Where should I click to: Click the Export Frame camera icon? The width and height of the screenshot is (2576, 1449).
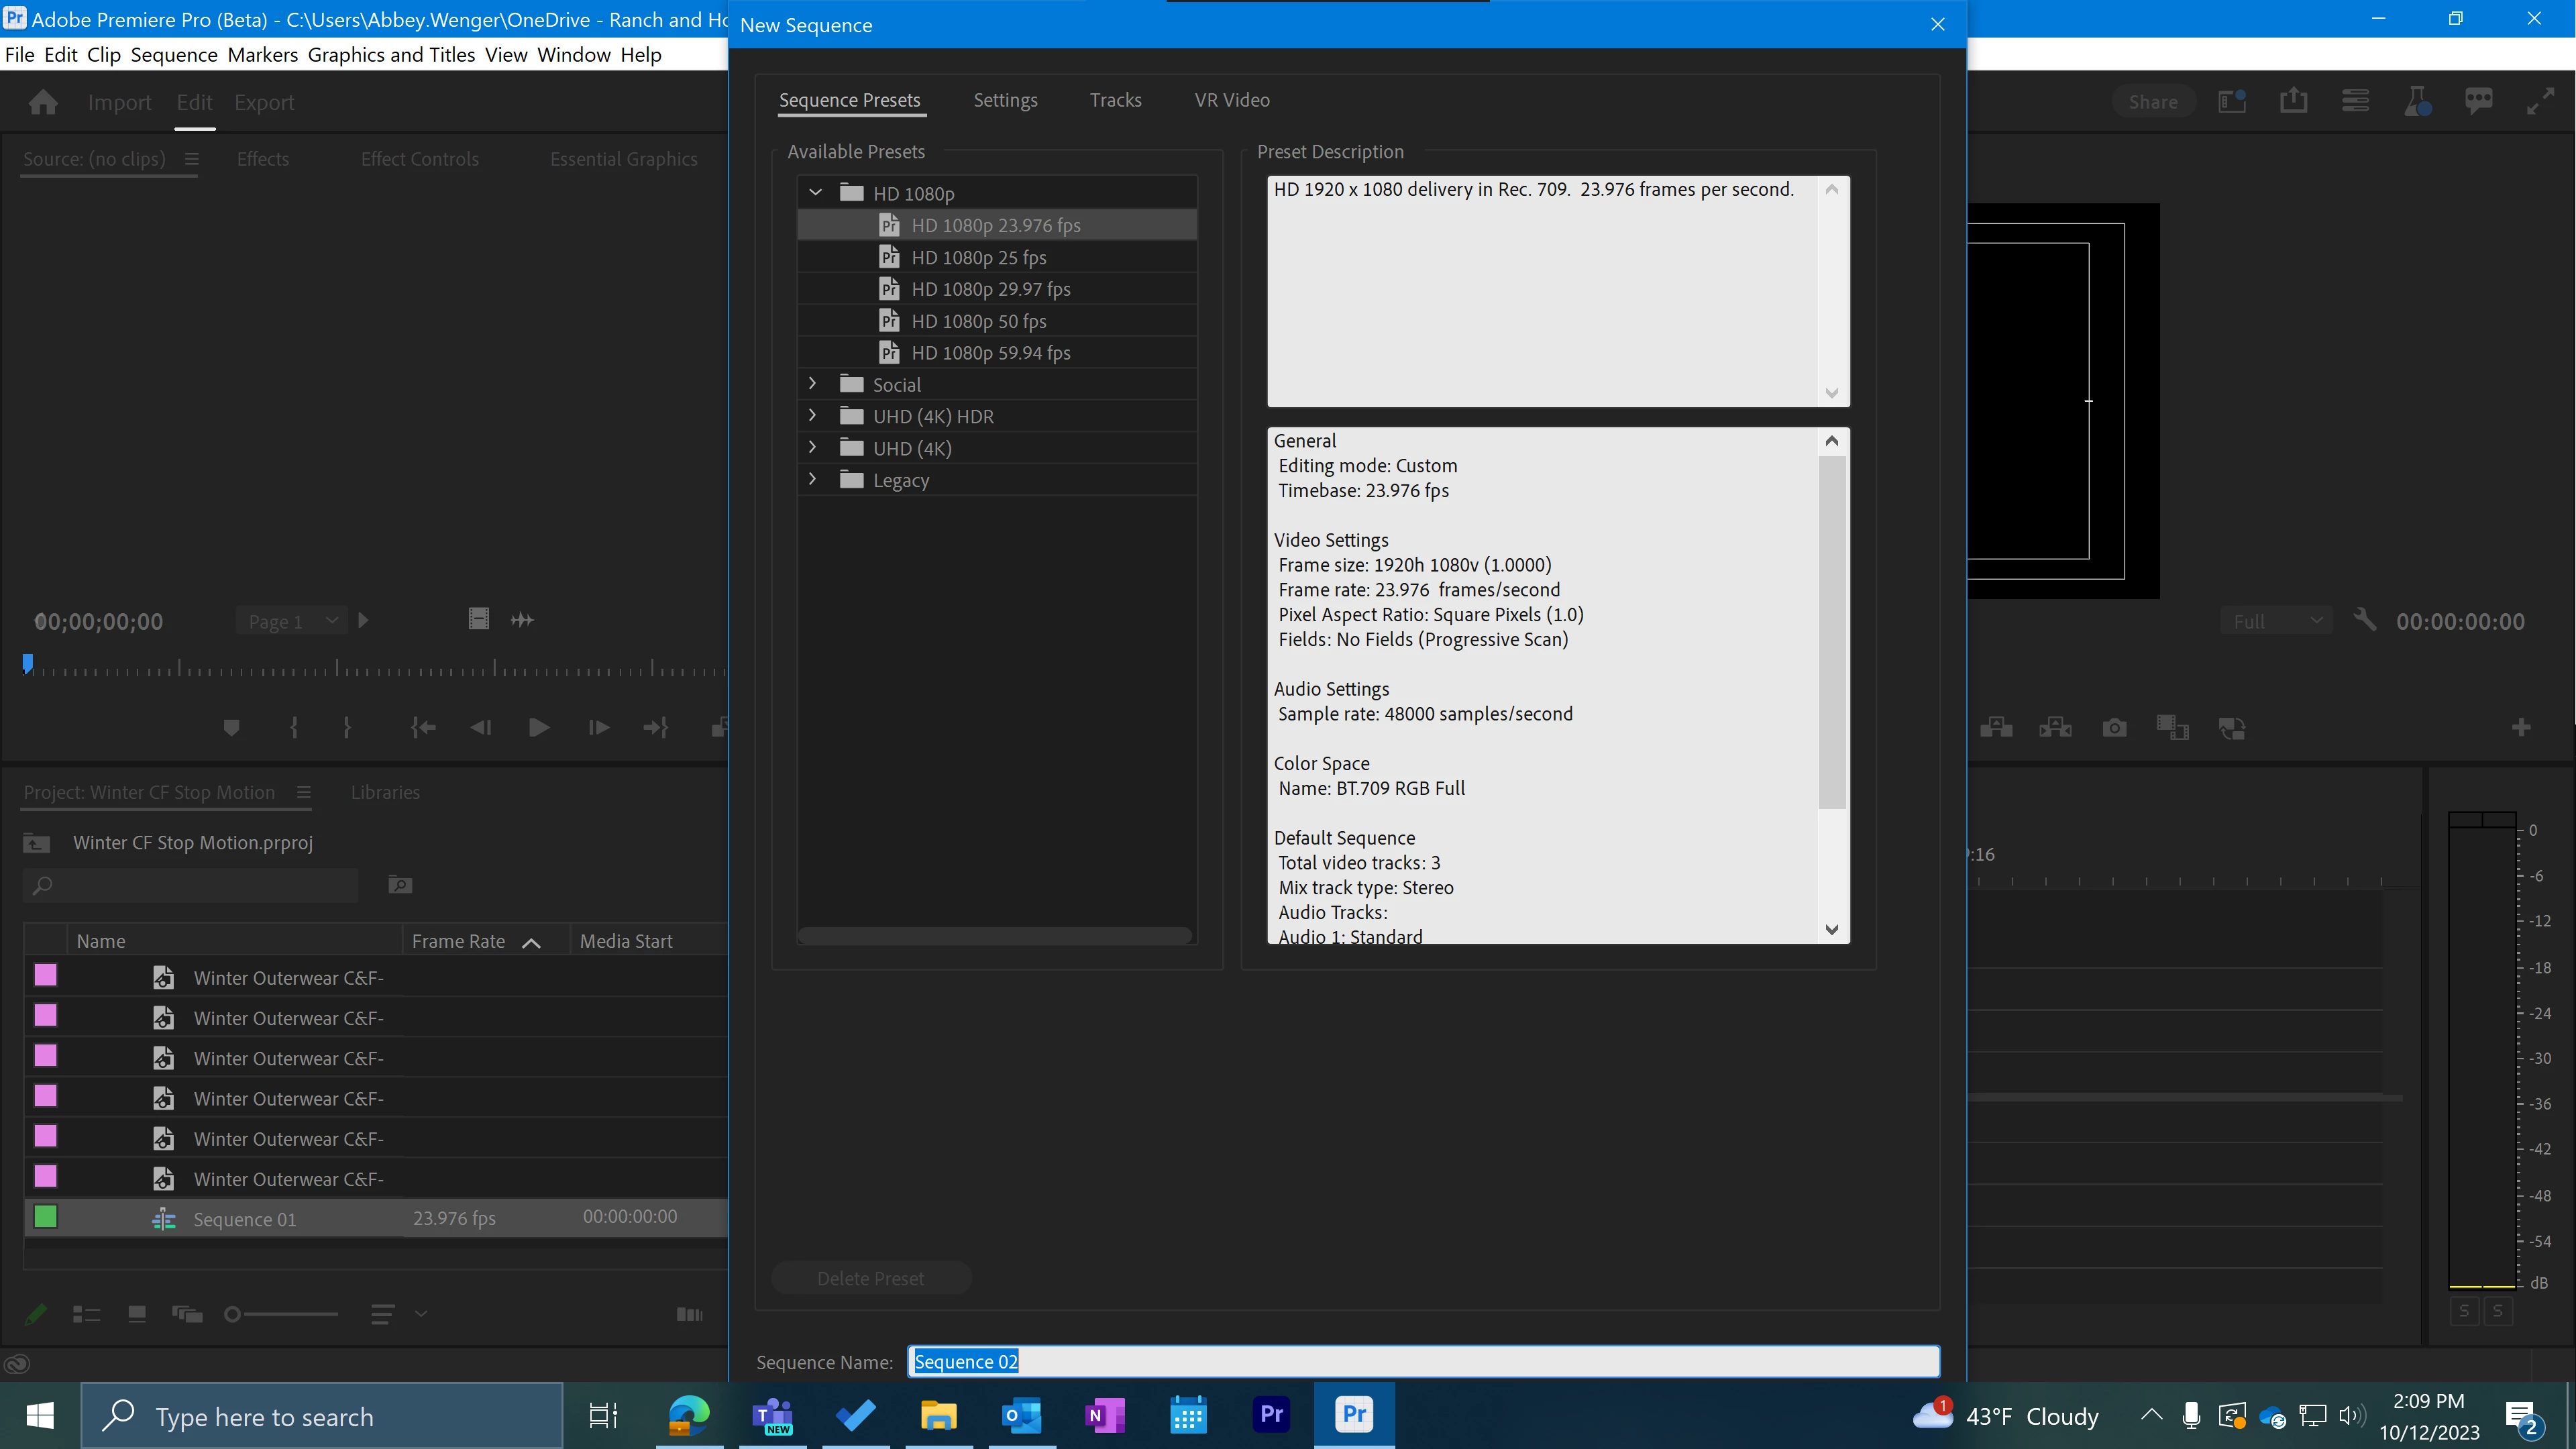2114,728
